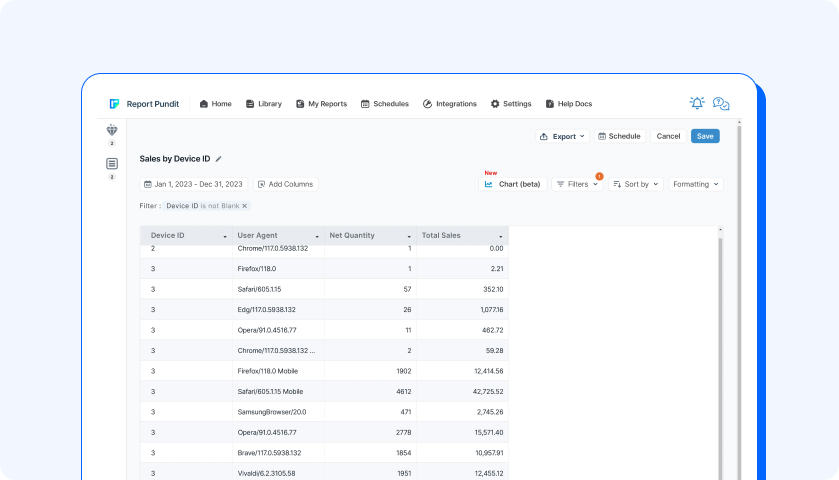
Task: Click the Cancel button
Action: tap(668, 136)
